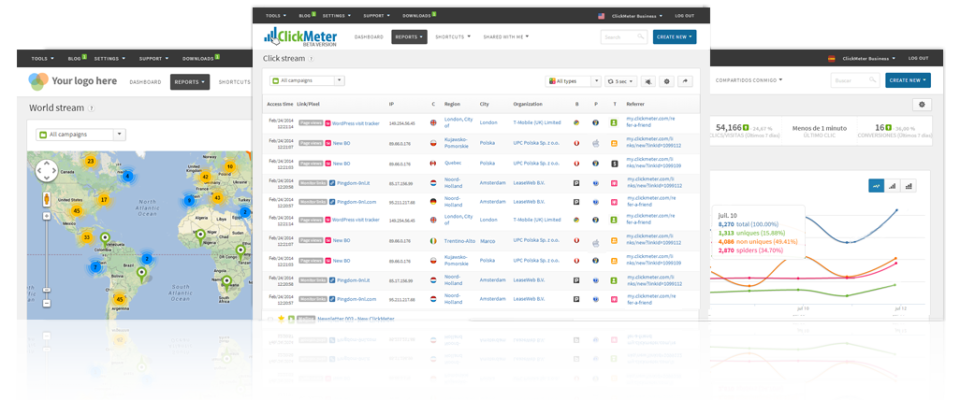The width and height of the screenshot is (960, 400).
Task: Open the Support menu in center window
Action: [x=375, y=16]
